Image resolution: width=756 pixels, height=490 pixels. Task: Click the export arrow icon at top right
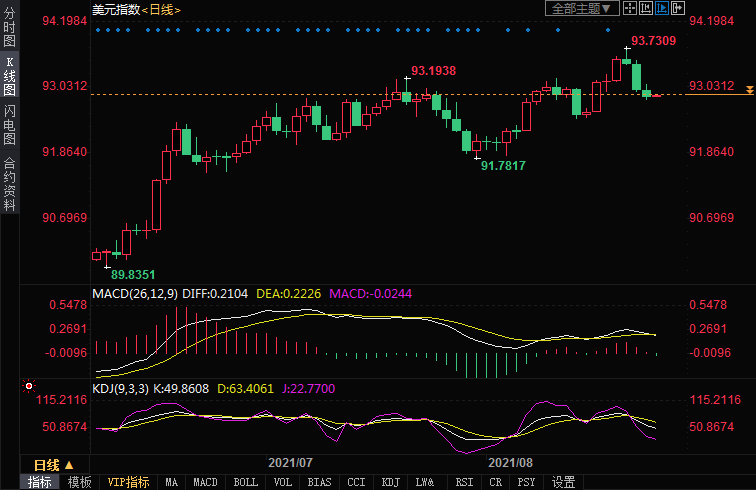676,9
